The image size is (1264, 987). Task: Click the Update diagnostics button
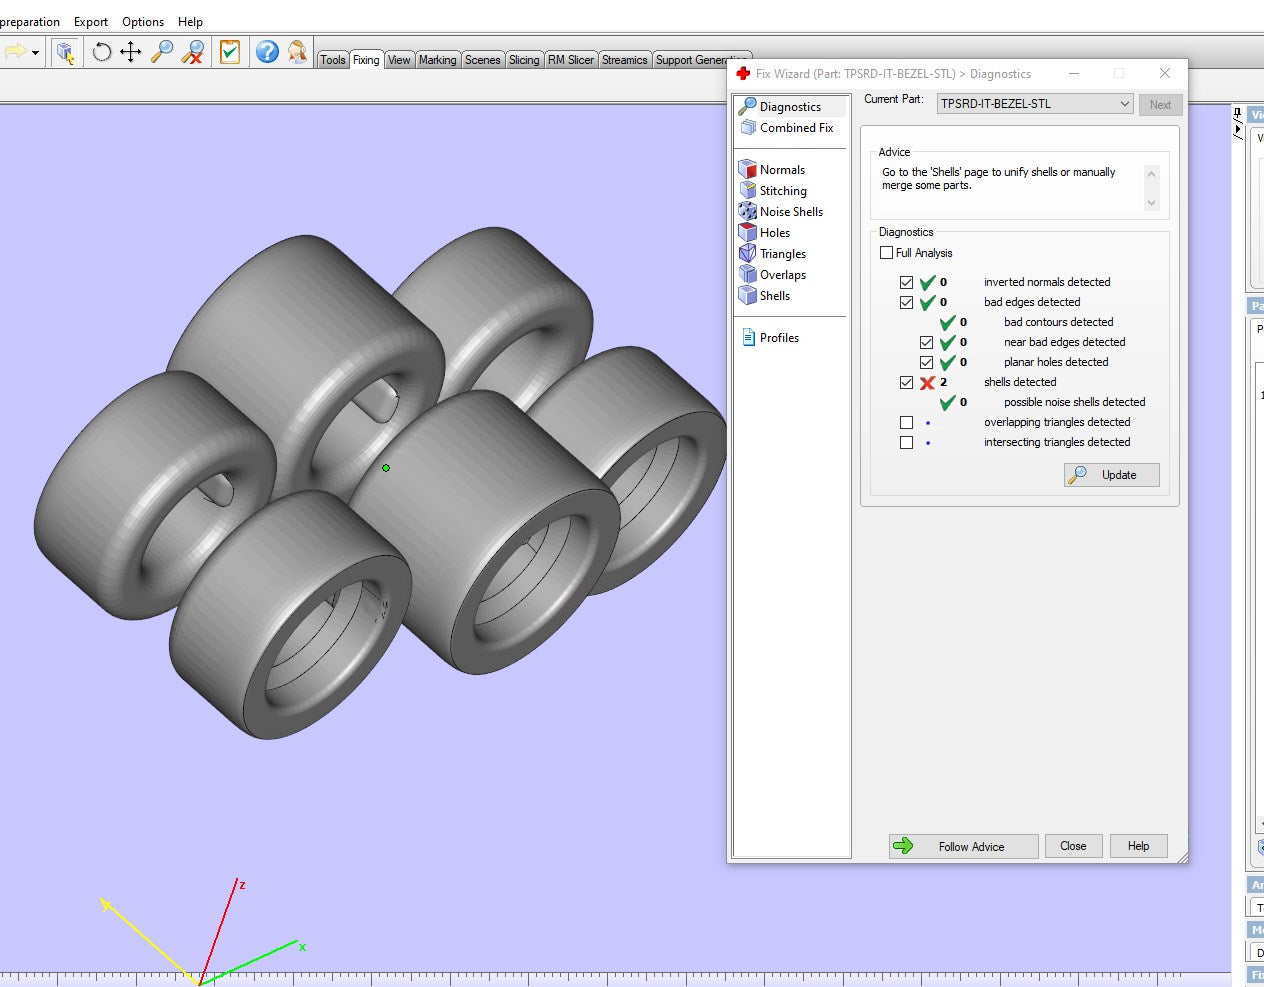[x=1111, y=475]
